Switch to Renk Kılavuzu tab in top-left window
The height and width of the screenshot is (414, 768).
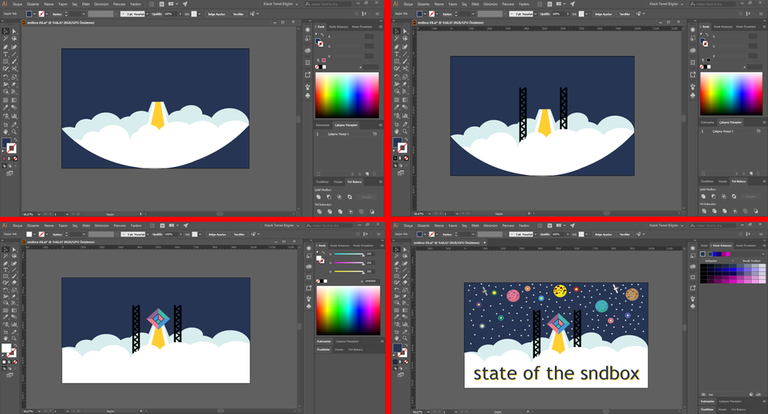tap(338, 26)
